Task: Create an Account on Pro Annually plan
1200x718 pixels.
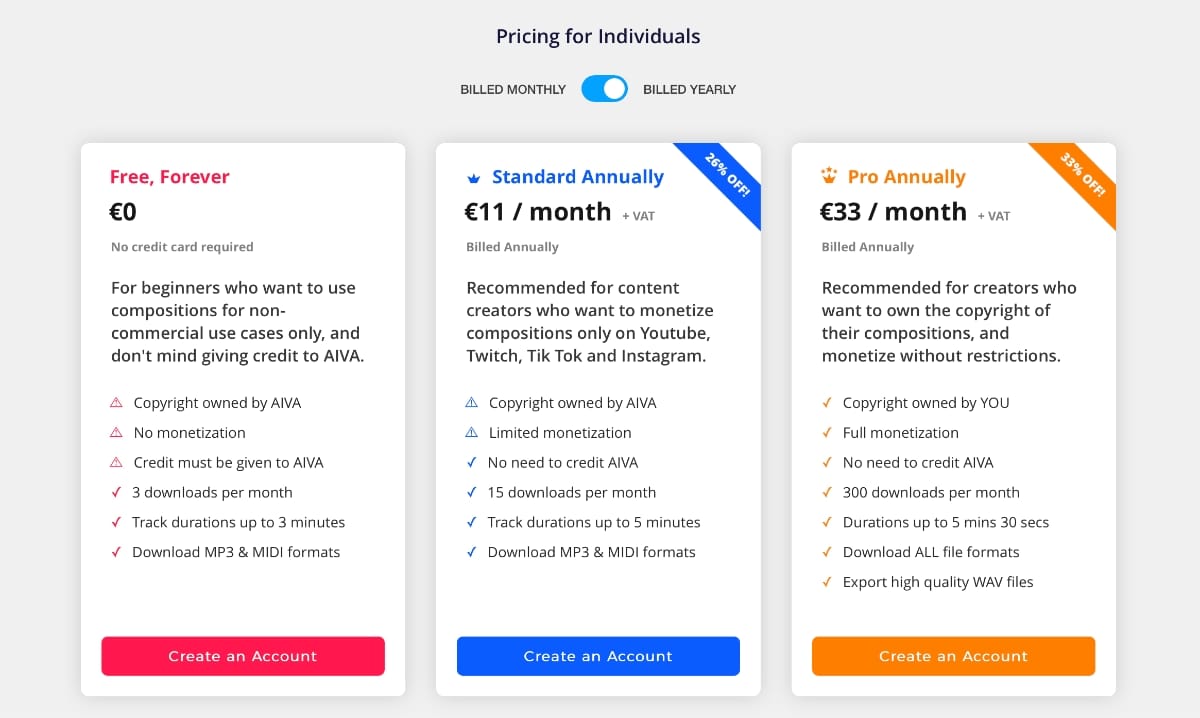Action: 953,656
